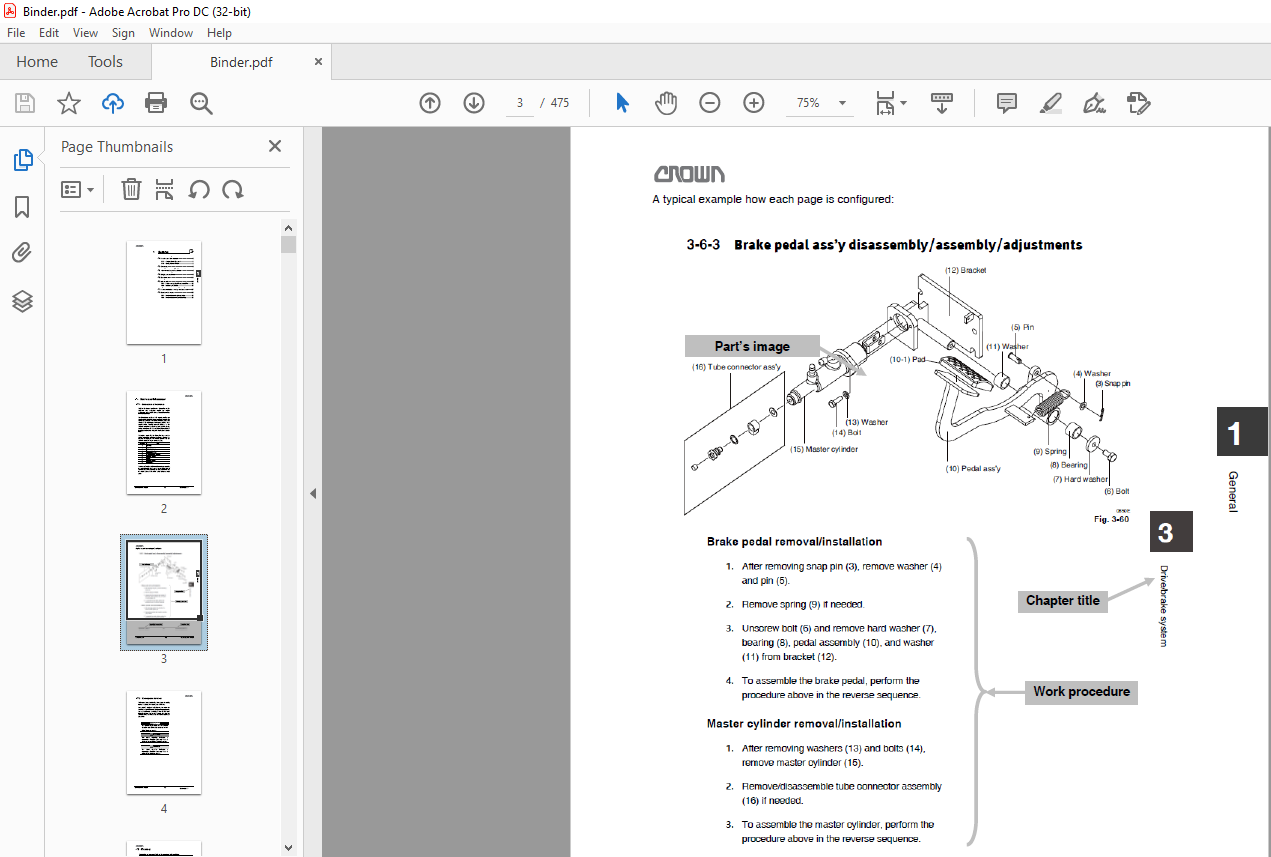The width and height of the screenshot is (1271, 857).
Task: Add a sticky note comment
Action: 1007,103
